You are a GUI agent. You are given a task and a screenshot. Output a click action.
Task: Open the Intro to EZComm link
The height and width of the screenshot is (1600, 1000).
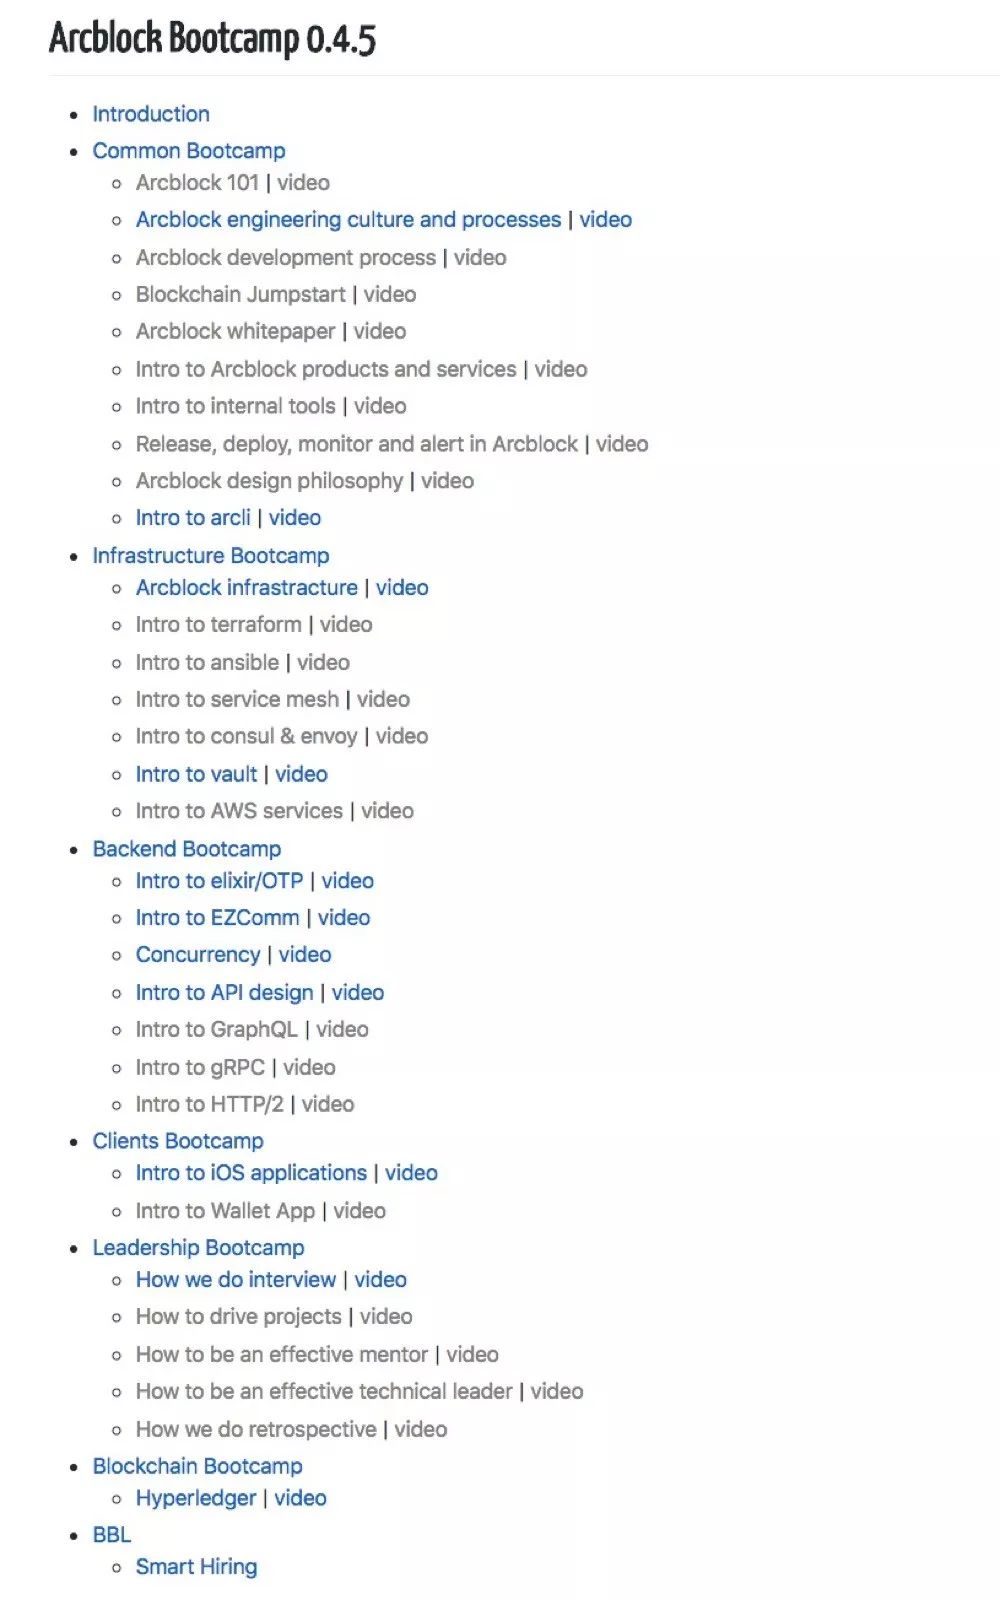[217, 918]
